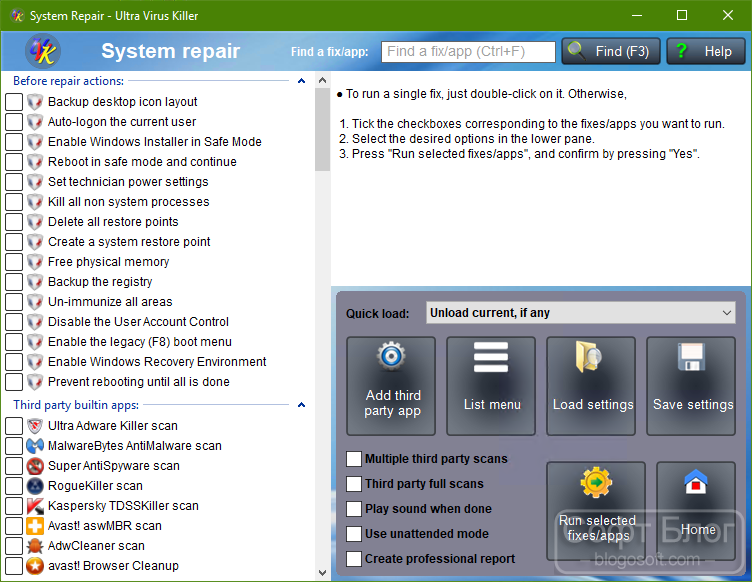Screen dimensions: 752x582
Task: Click the Ultra Adware Killer scan icon
Action: pyautogui.click(x=35, y=426)
